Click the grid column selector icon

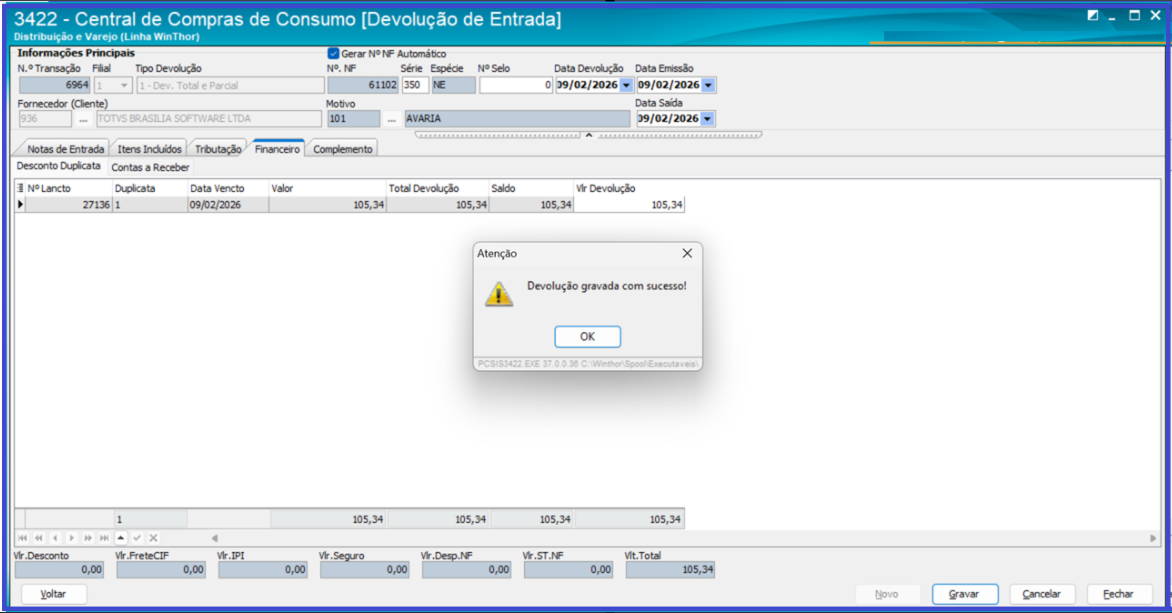20,188
